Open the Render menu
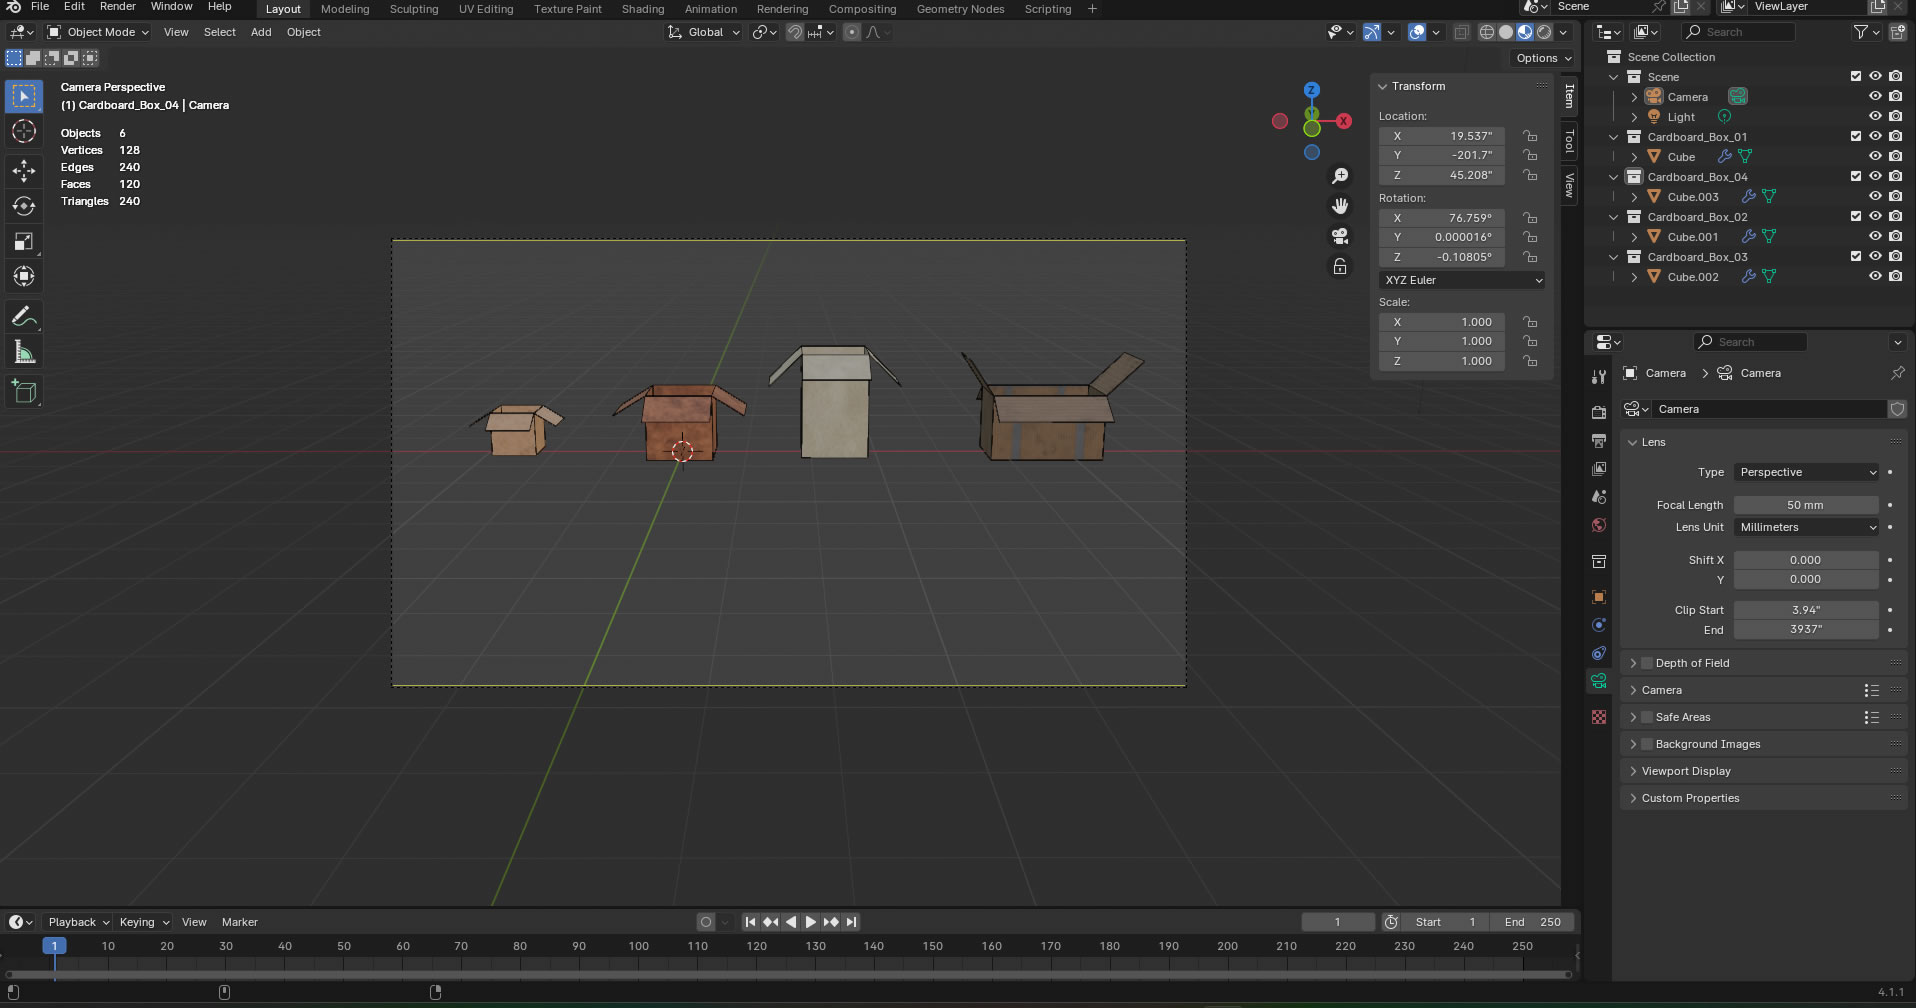Screen dimensions: 1916x1008 click(x=117, y=7)
